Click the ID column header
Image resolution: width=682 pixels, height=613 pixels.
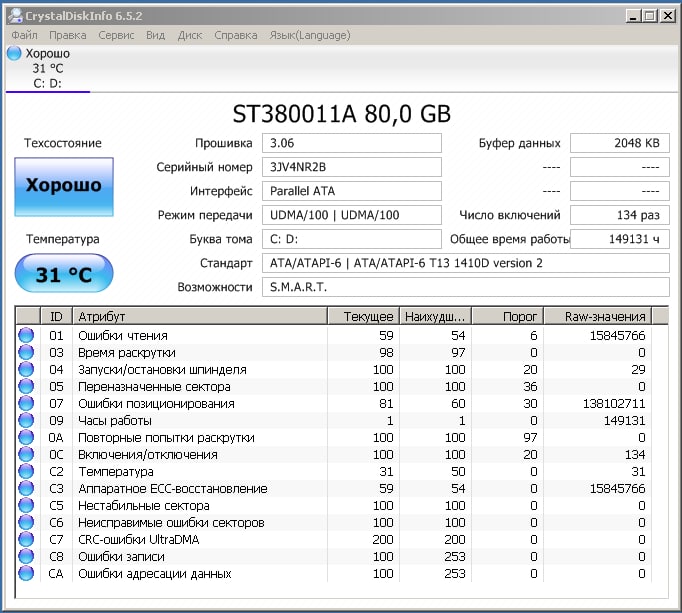[x=56, y=316]
